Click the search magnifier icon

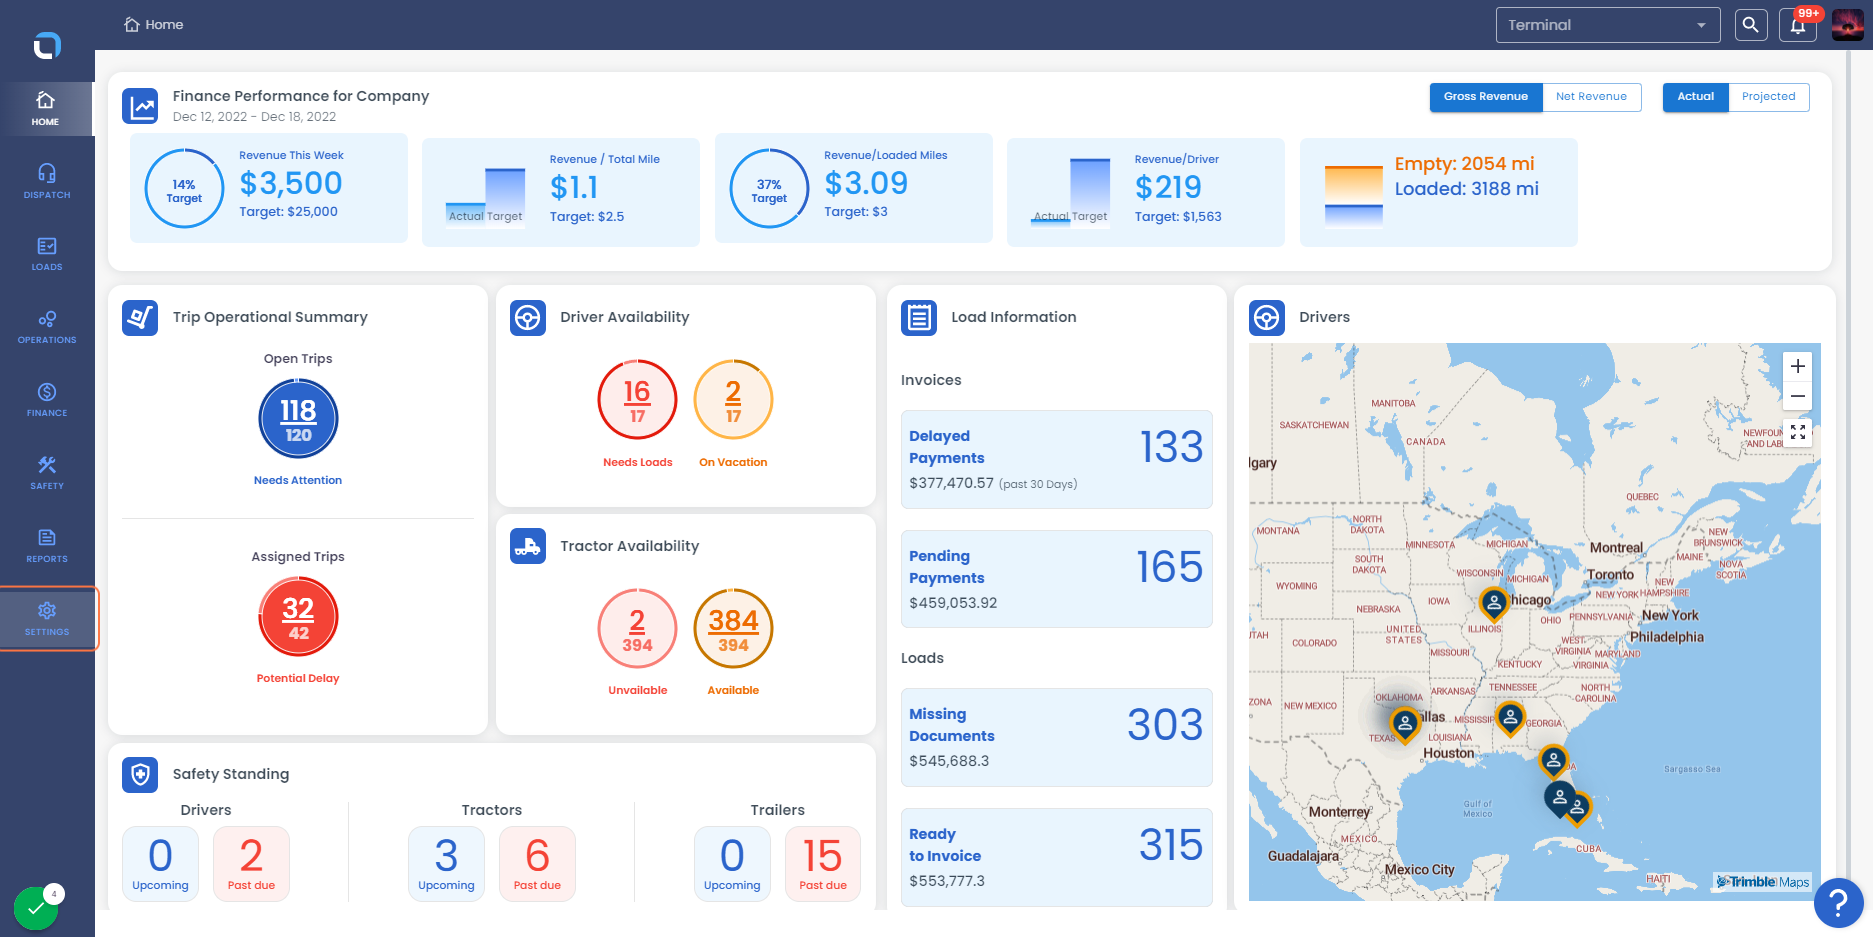(x=1751, y=25)
